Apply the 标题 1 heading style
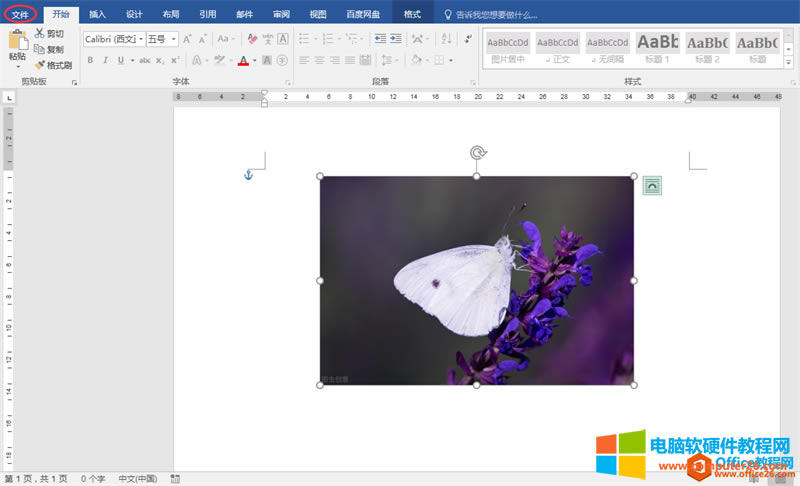The height and width of the screenshot is (486, 800). (658, 46)
